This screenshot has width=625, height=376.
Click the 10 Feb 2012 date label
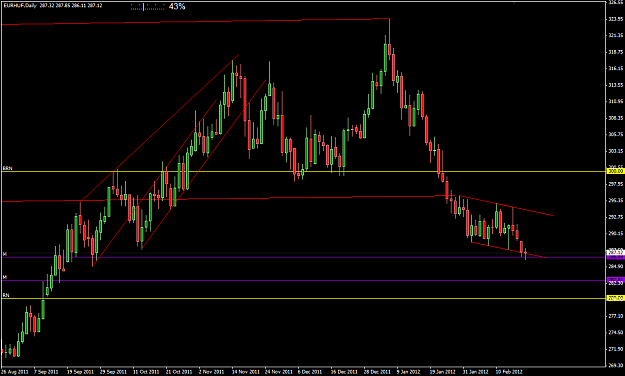click(509, 372)
